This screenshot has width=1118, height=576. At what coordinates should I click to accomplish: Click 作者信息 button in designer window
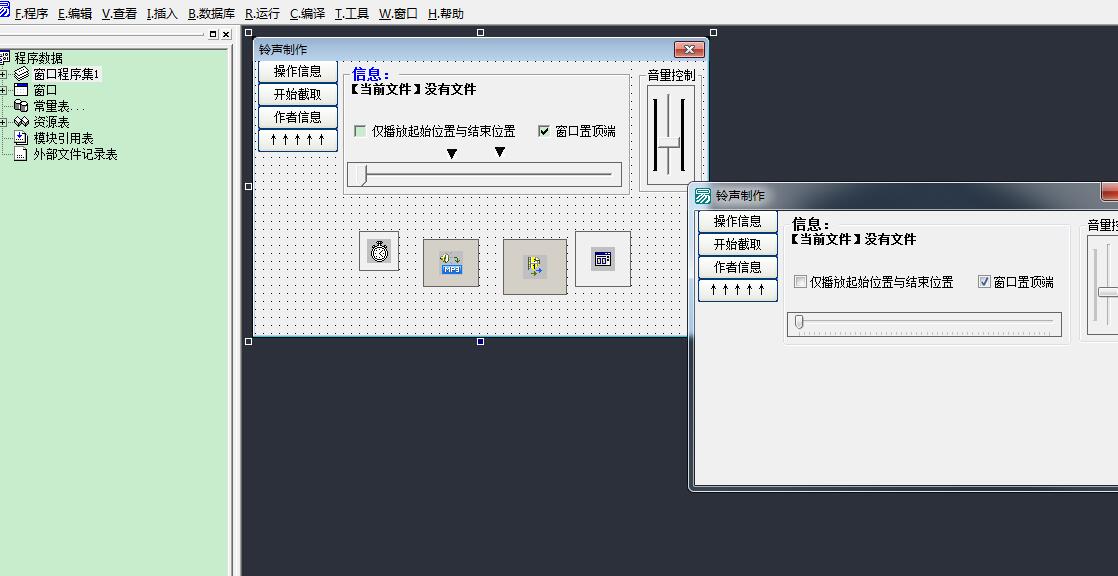pos(298,117)
